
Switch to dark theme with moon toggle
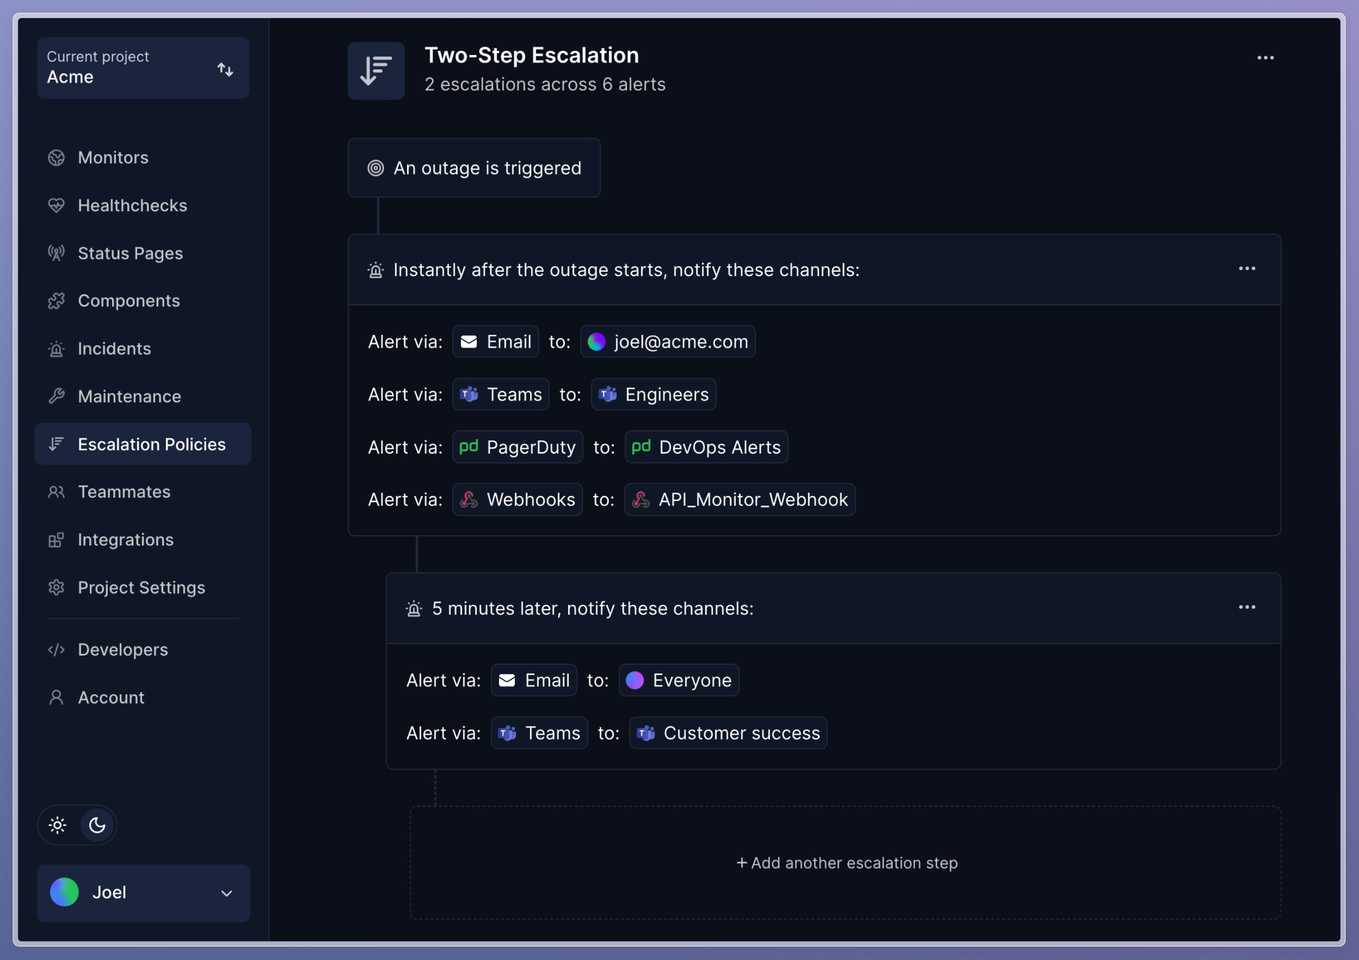97,825
